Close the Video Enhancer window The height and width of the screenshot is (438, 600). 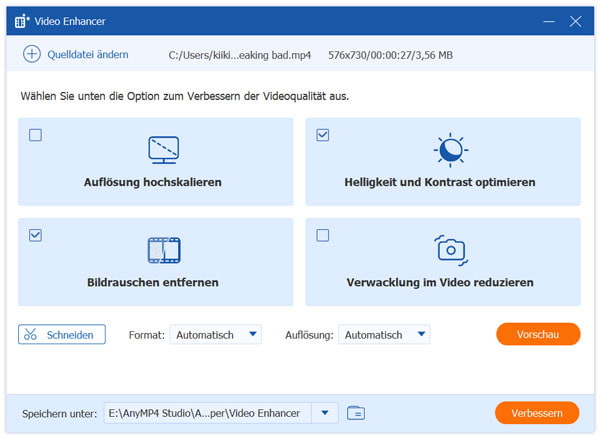[x=576, y=21]
